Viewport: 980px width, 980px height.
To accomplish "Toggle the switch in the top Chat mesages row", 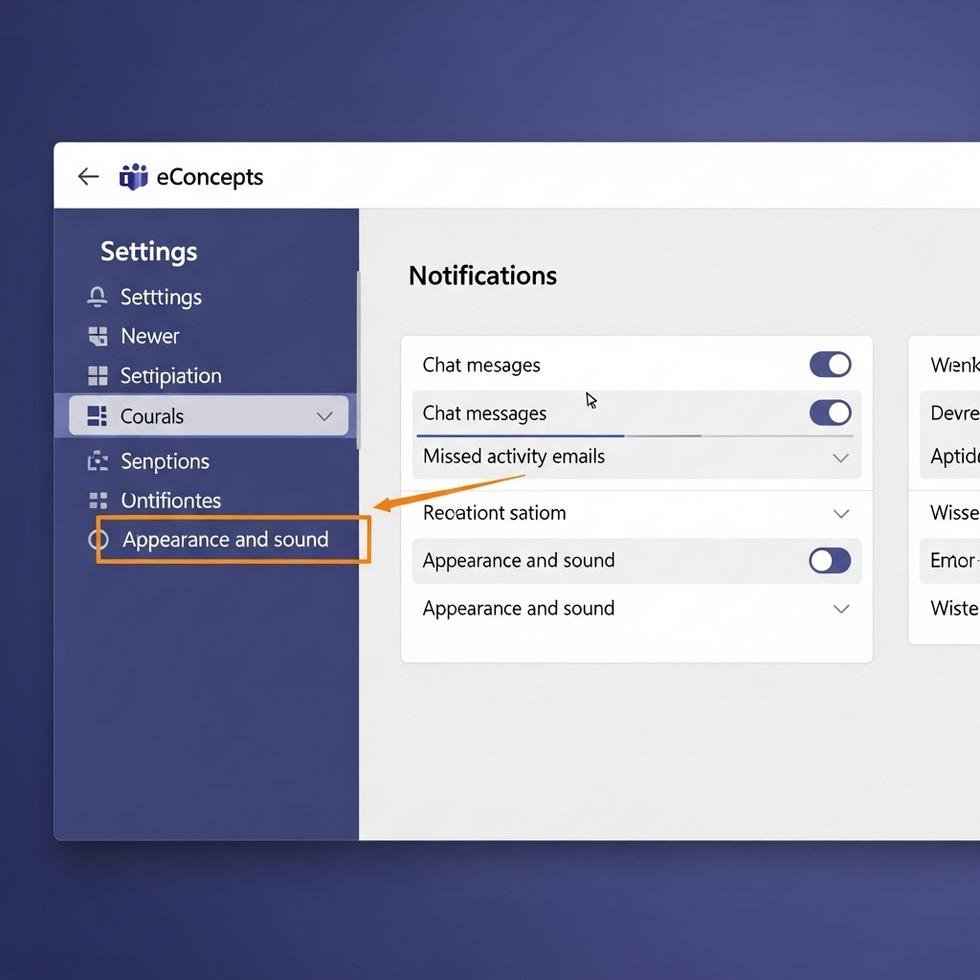I will pyautogui.click(x=830, y=364).
